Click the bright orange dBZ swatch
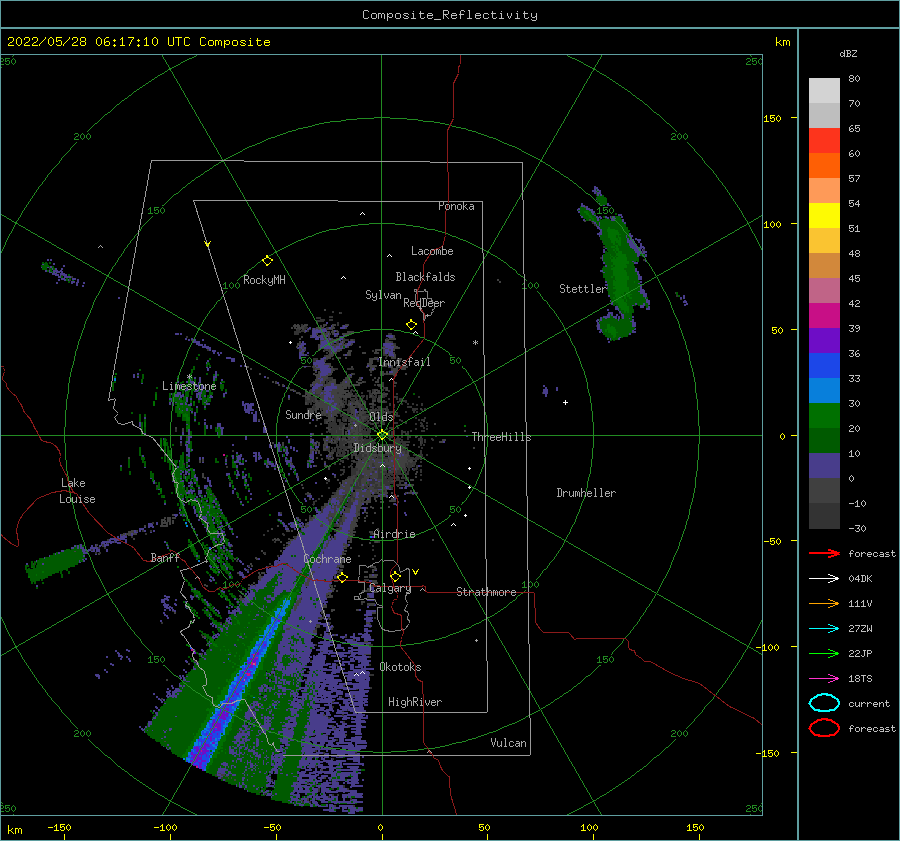The height and width of the screenshot is (841, 900). tap(824, 166)
